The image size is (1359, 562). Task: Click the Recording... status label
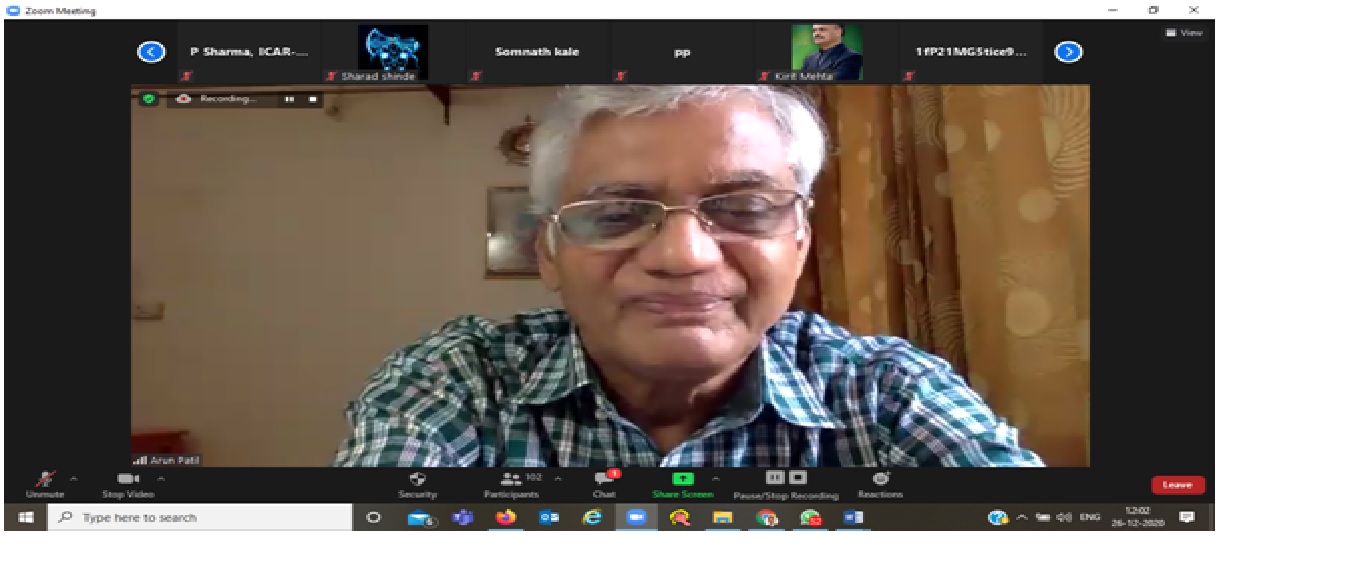[228, 99]
